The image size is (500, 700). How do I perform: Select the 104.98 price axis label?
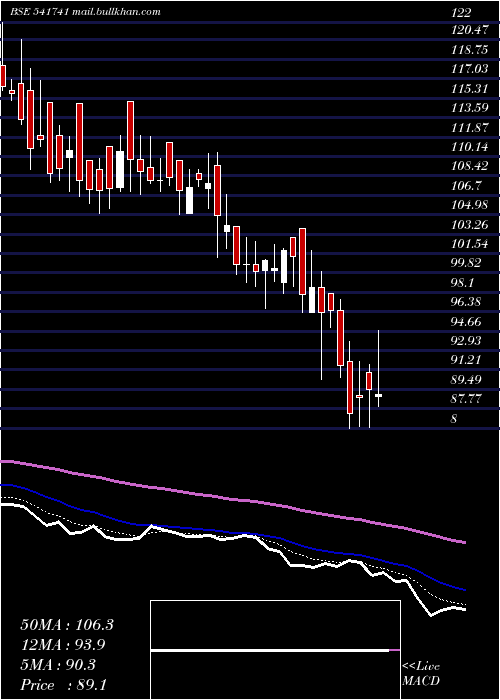coord(469,204)
